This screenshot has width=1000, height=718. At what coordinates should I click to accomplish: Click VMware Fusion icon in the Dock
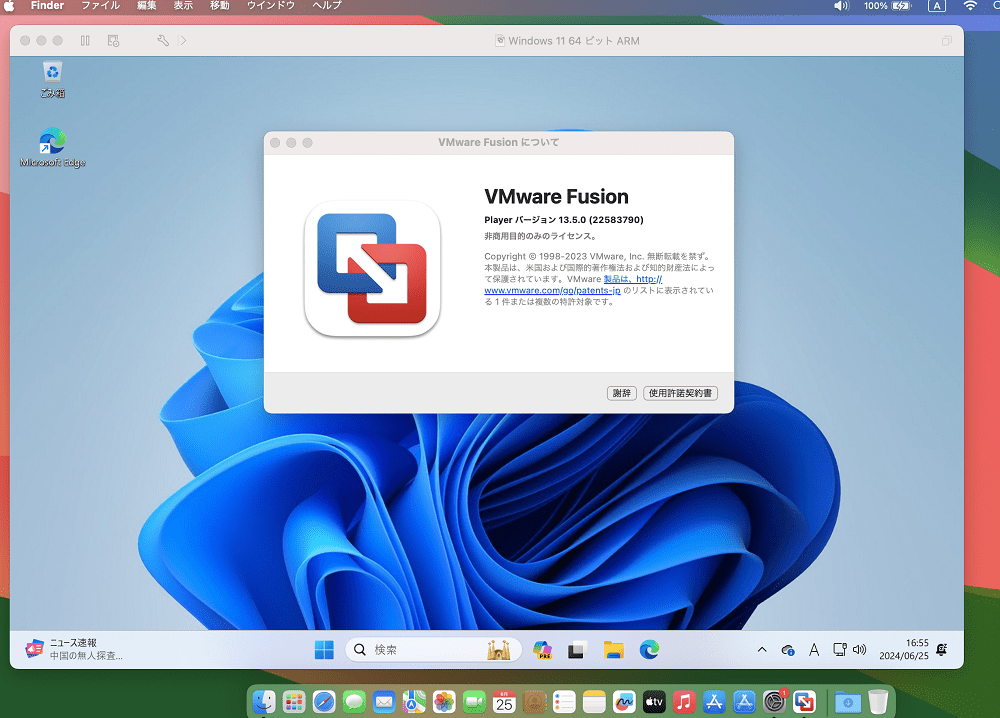[x=805, y=703]
